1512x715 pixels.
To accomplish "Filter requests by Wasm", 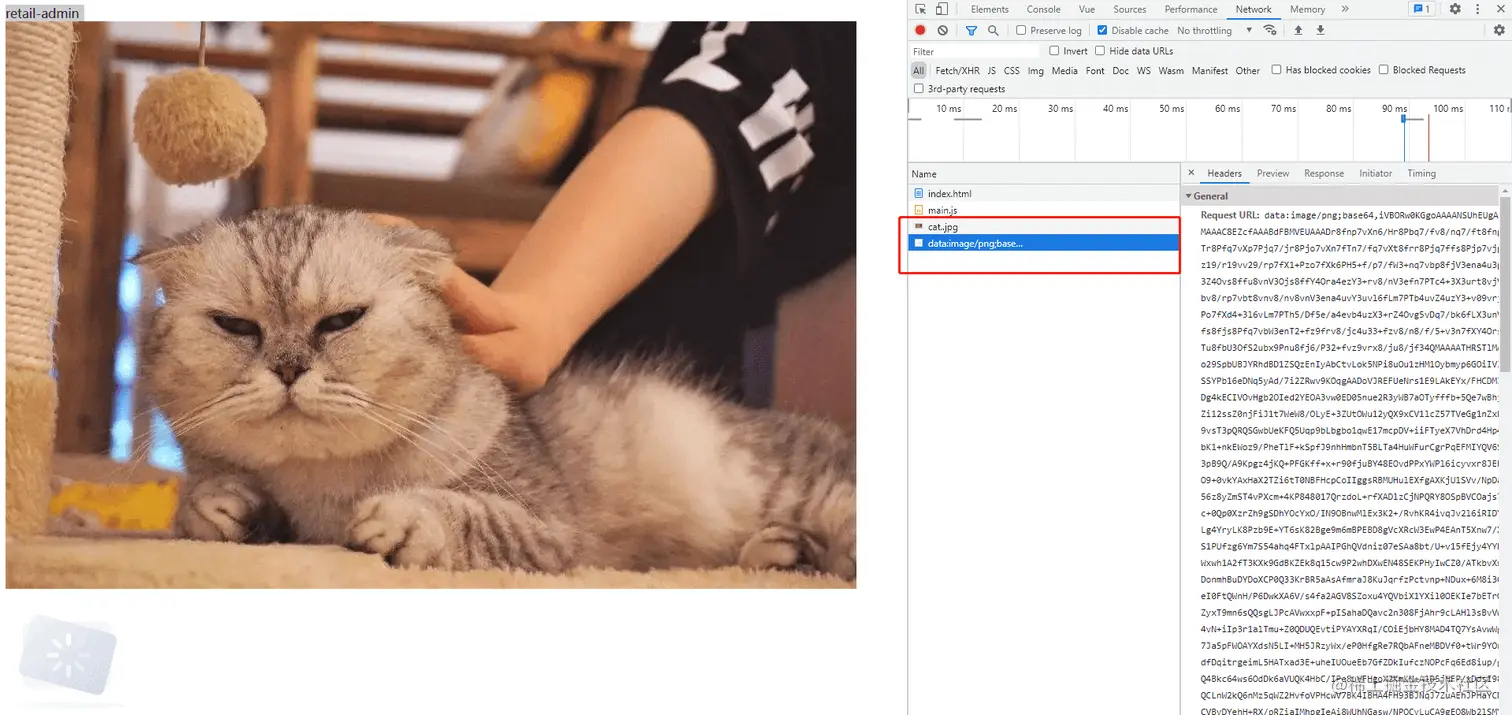I will coord(1172,70).
